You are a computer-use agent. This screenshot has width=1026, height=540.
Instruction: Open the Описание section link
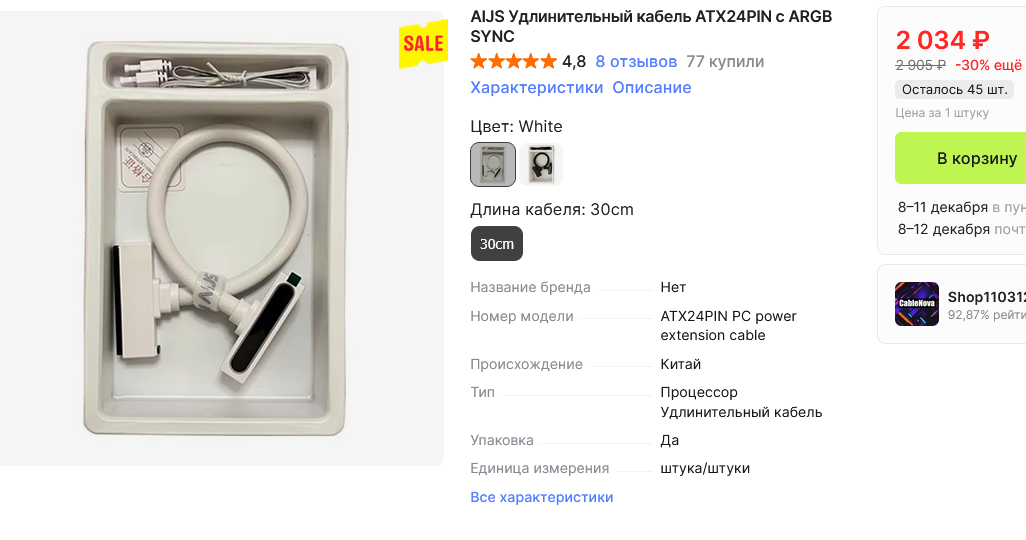[652, 88]
